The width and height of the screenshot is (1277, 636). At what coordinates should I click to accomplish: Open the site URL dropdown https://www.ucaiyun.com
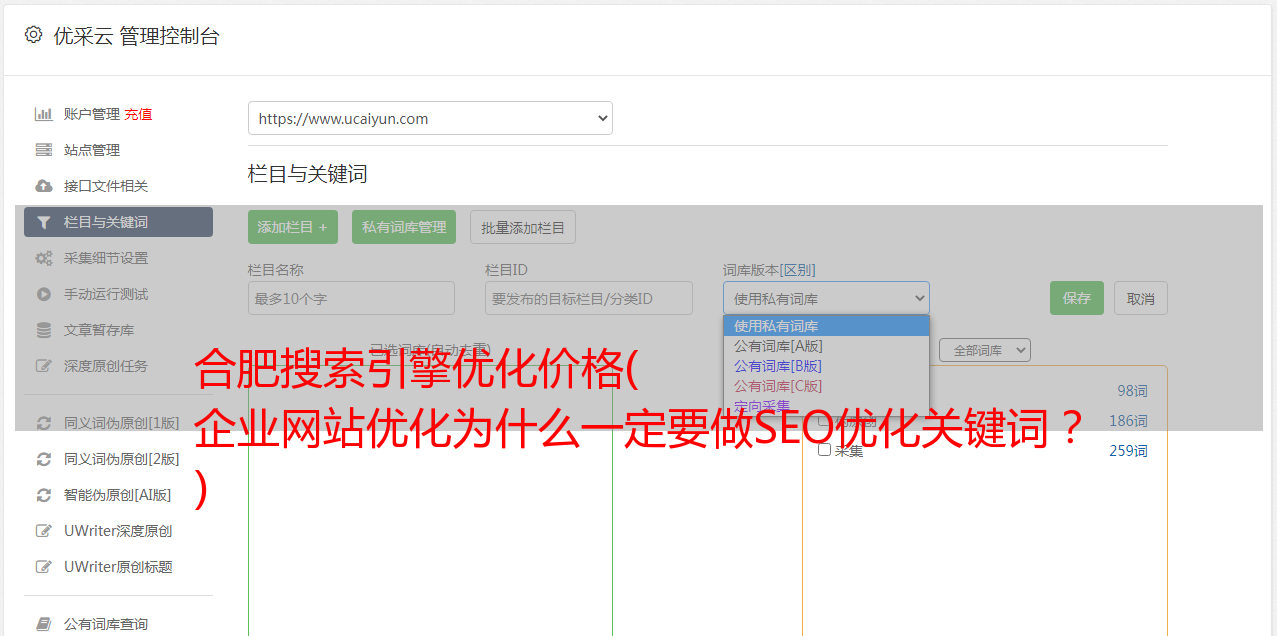point(430,118)
